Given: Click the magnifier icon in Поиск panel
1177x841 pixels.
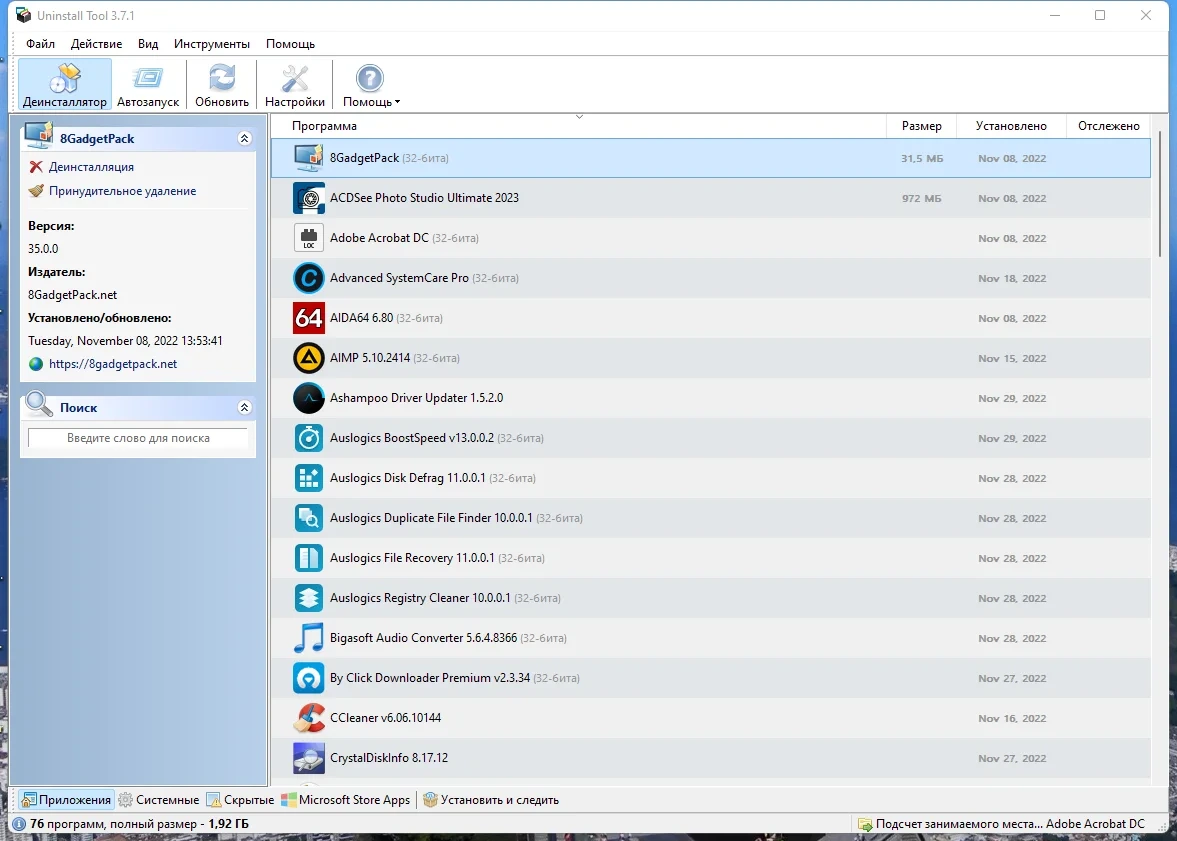Looking at the screenshot, I should click(38, 405).
